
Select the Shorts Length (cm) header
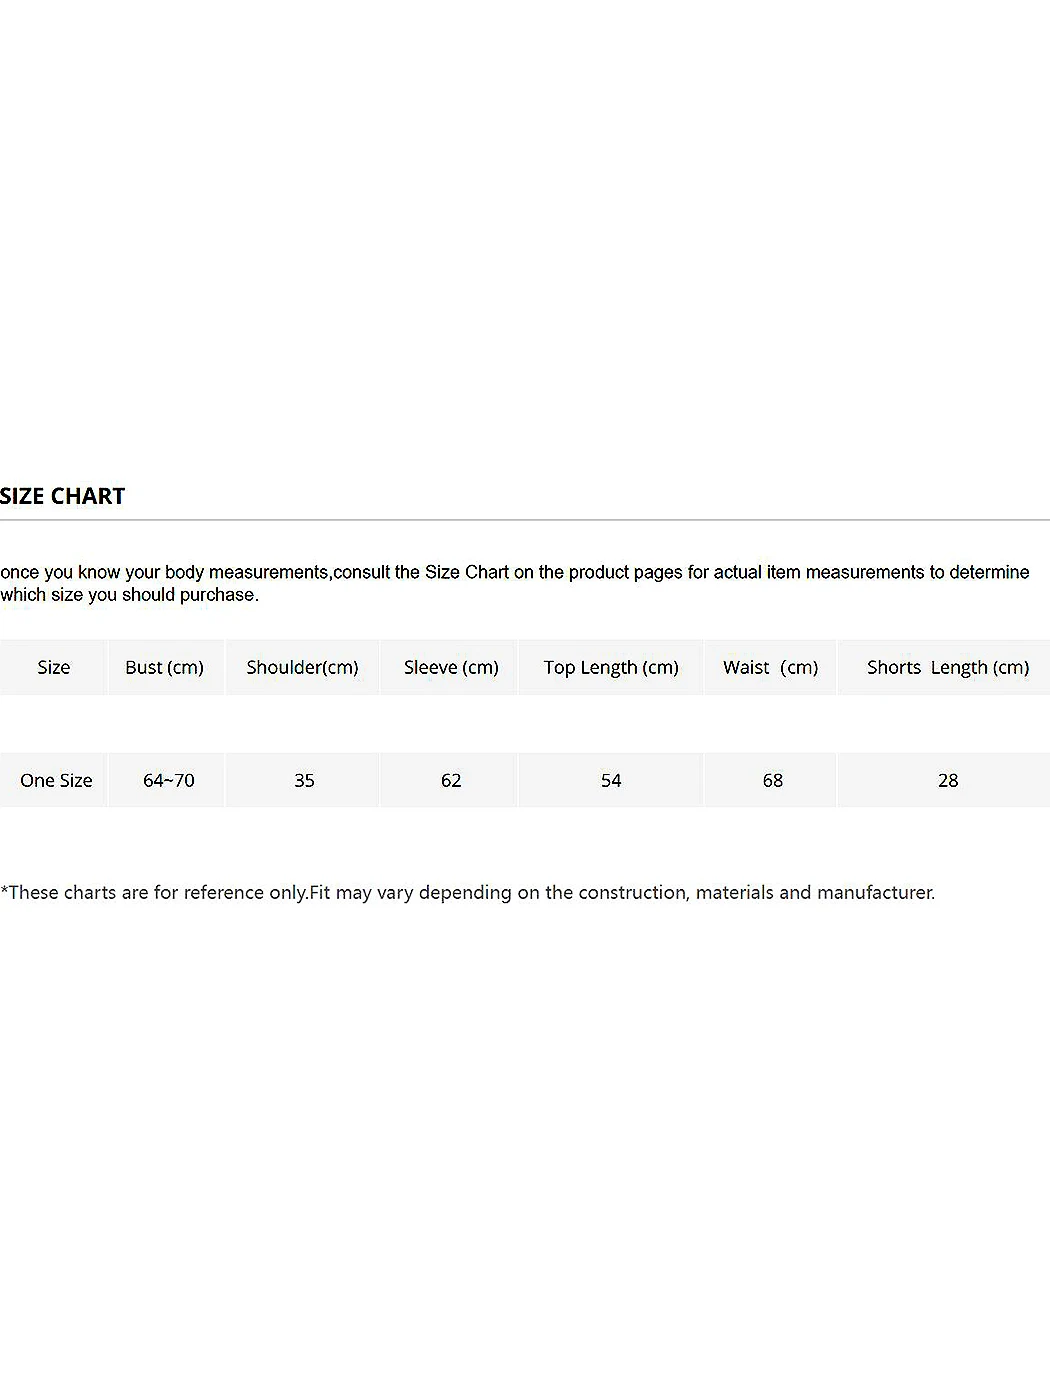click(947, 667)
